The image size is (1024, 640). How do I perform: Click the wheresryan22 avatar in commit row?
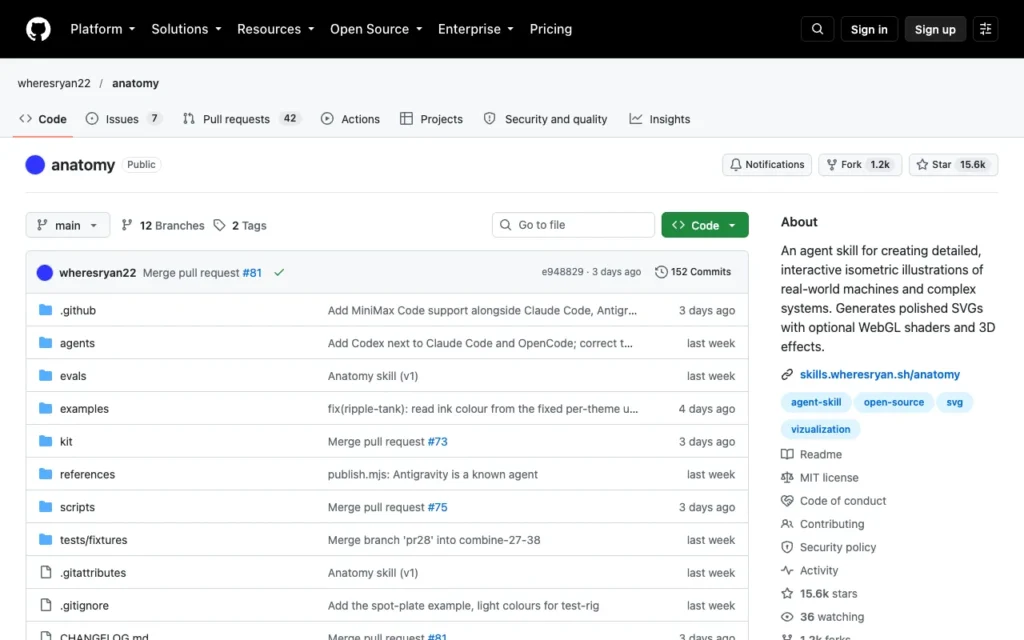44,272
